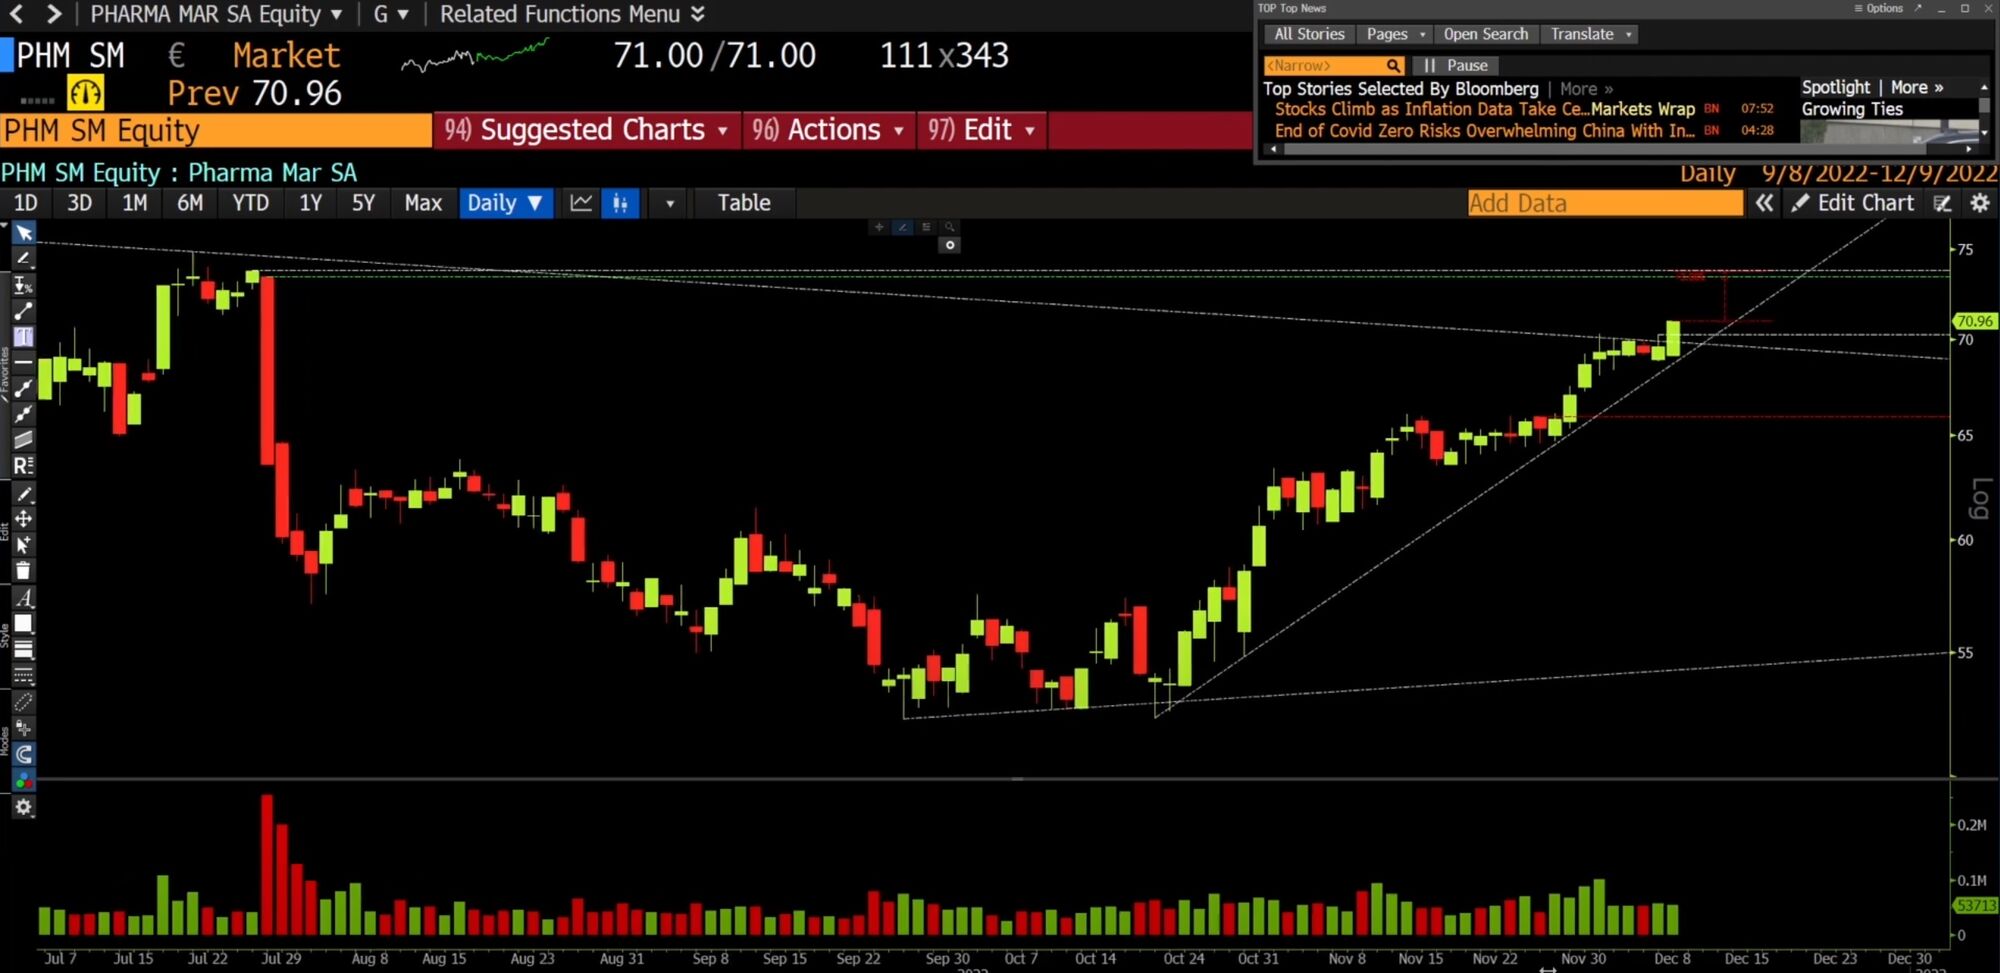Open 'Stocks Climb as Inflation Data' story
The image size is (2000, 973).
click(1485, 109)
